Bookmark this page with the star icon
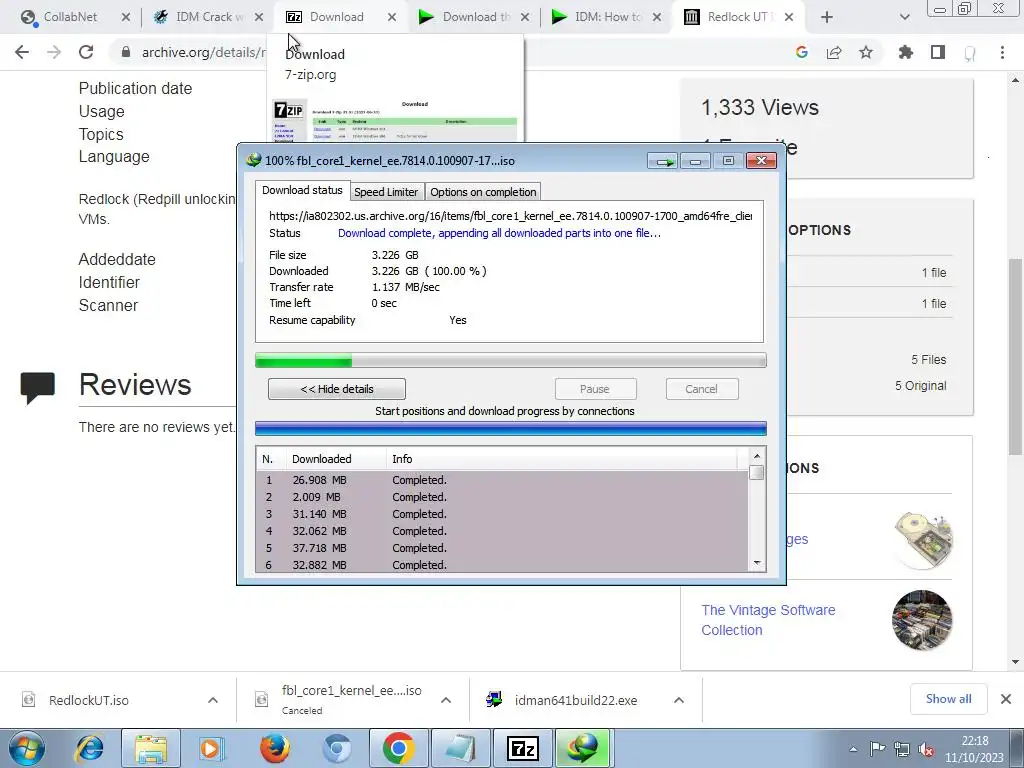 866,52
